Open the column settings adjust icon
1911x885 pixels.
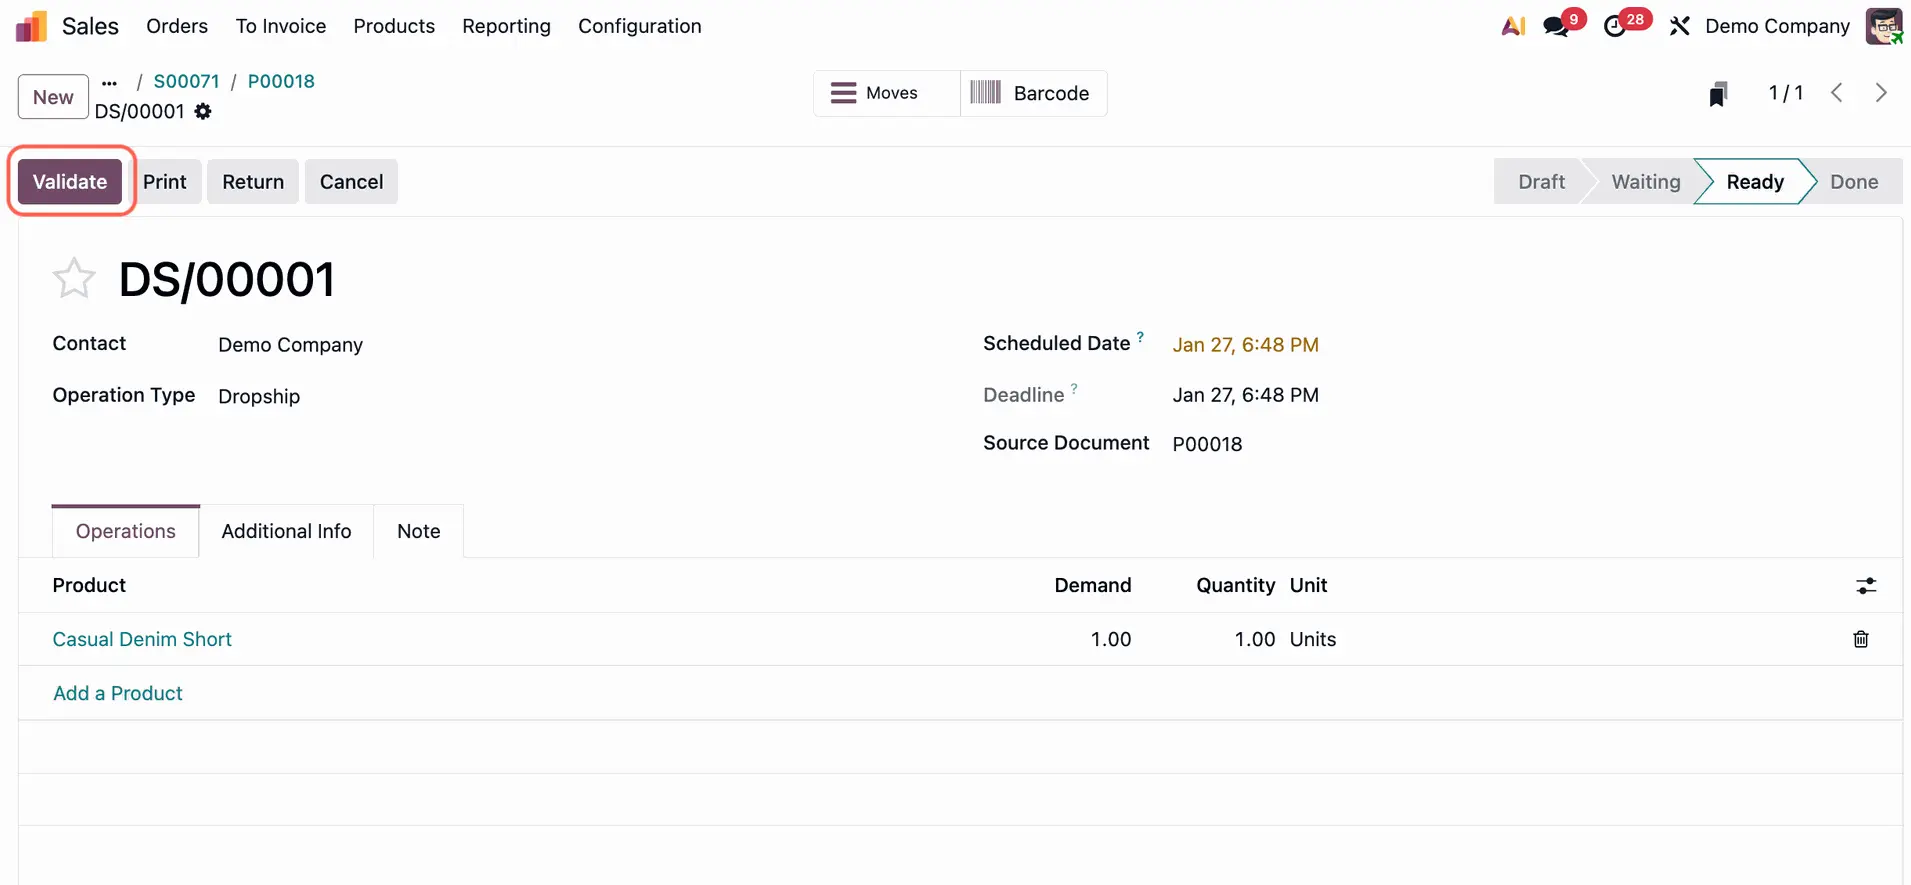tap(1865, 586)
